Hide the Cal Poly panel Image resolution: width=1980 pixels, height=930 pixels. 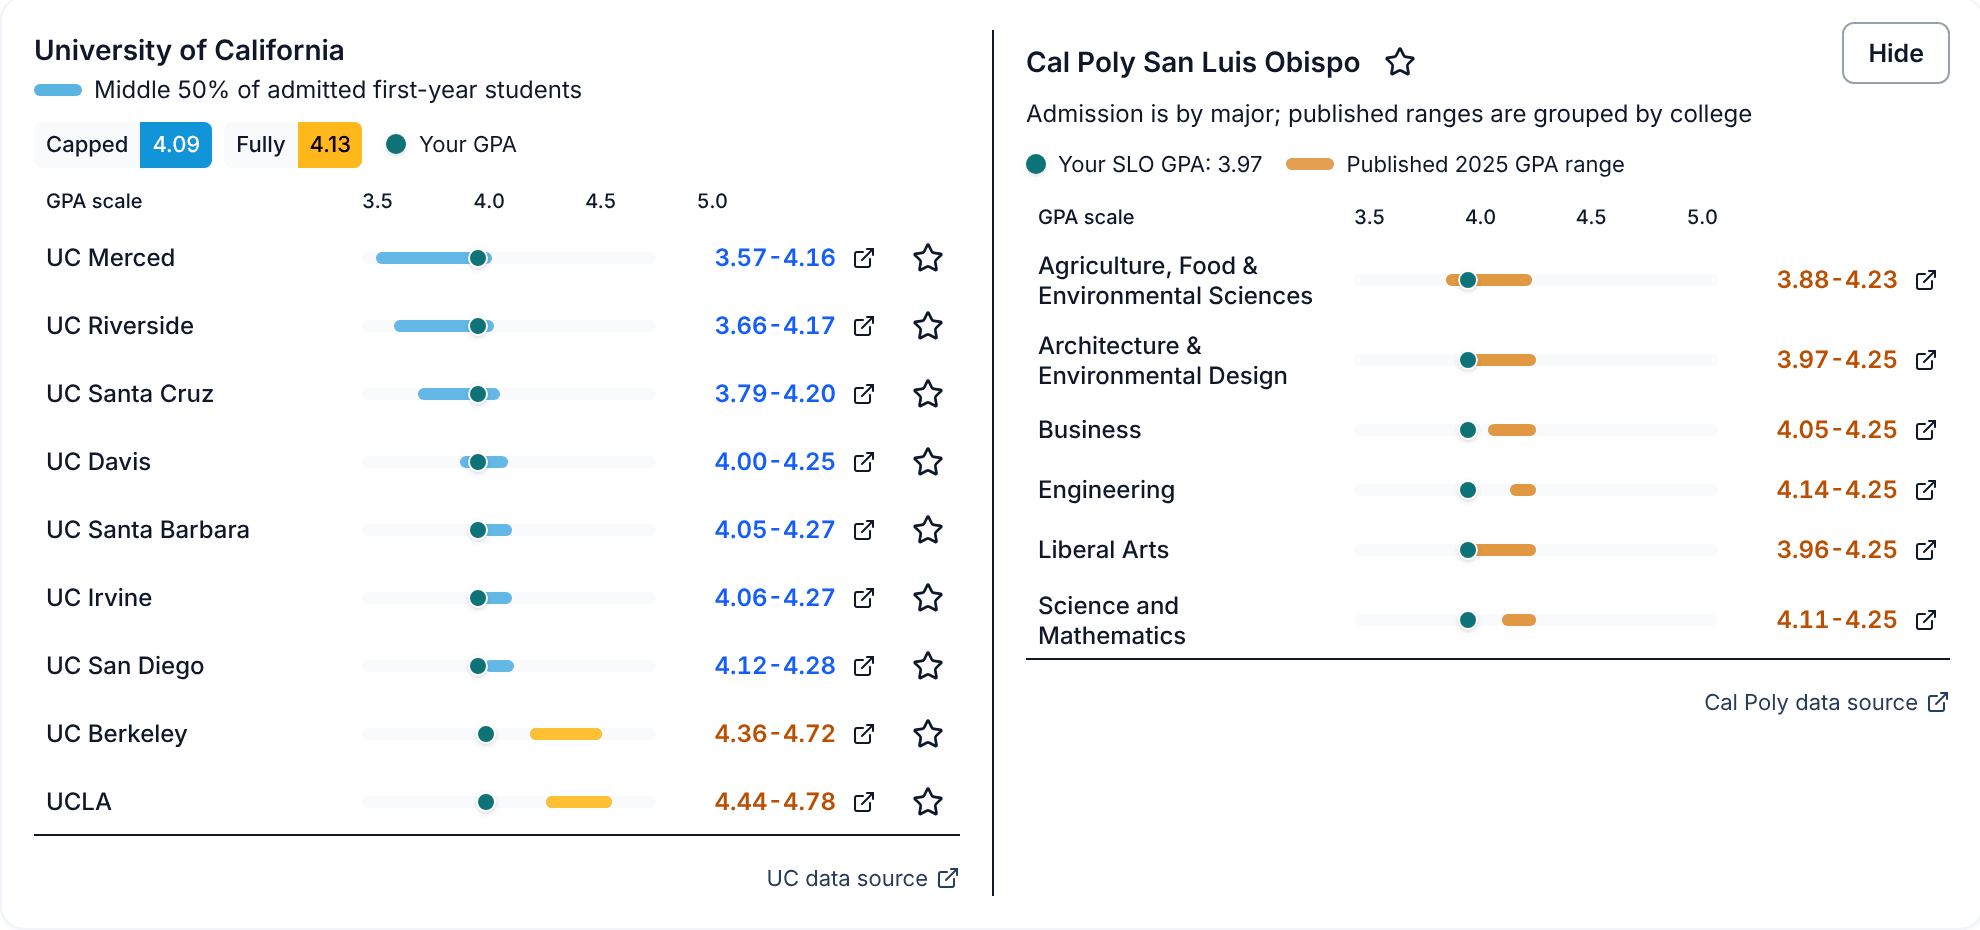(1895, 53)
